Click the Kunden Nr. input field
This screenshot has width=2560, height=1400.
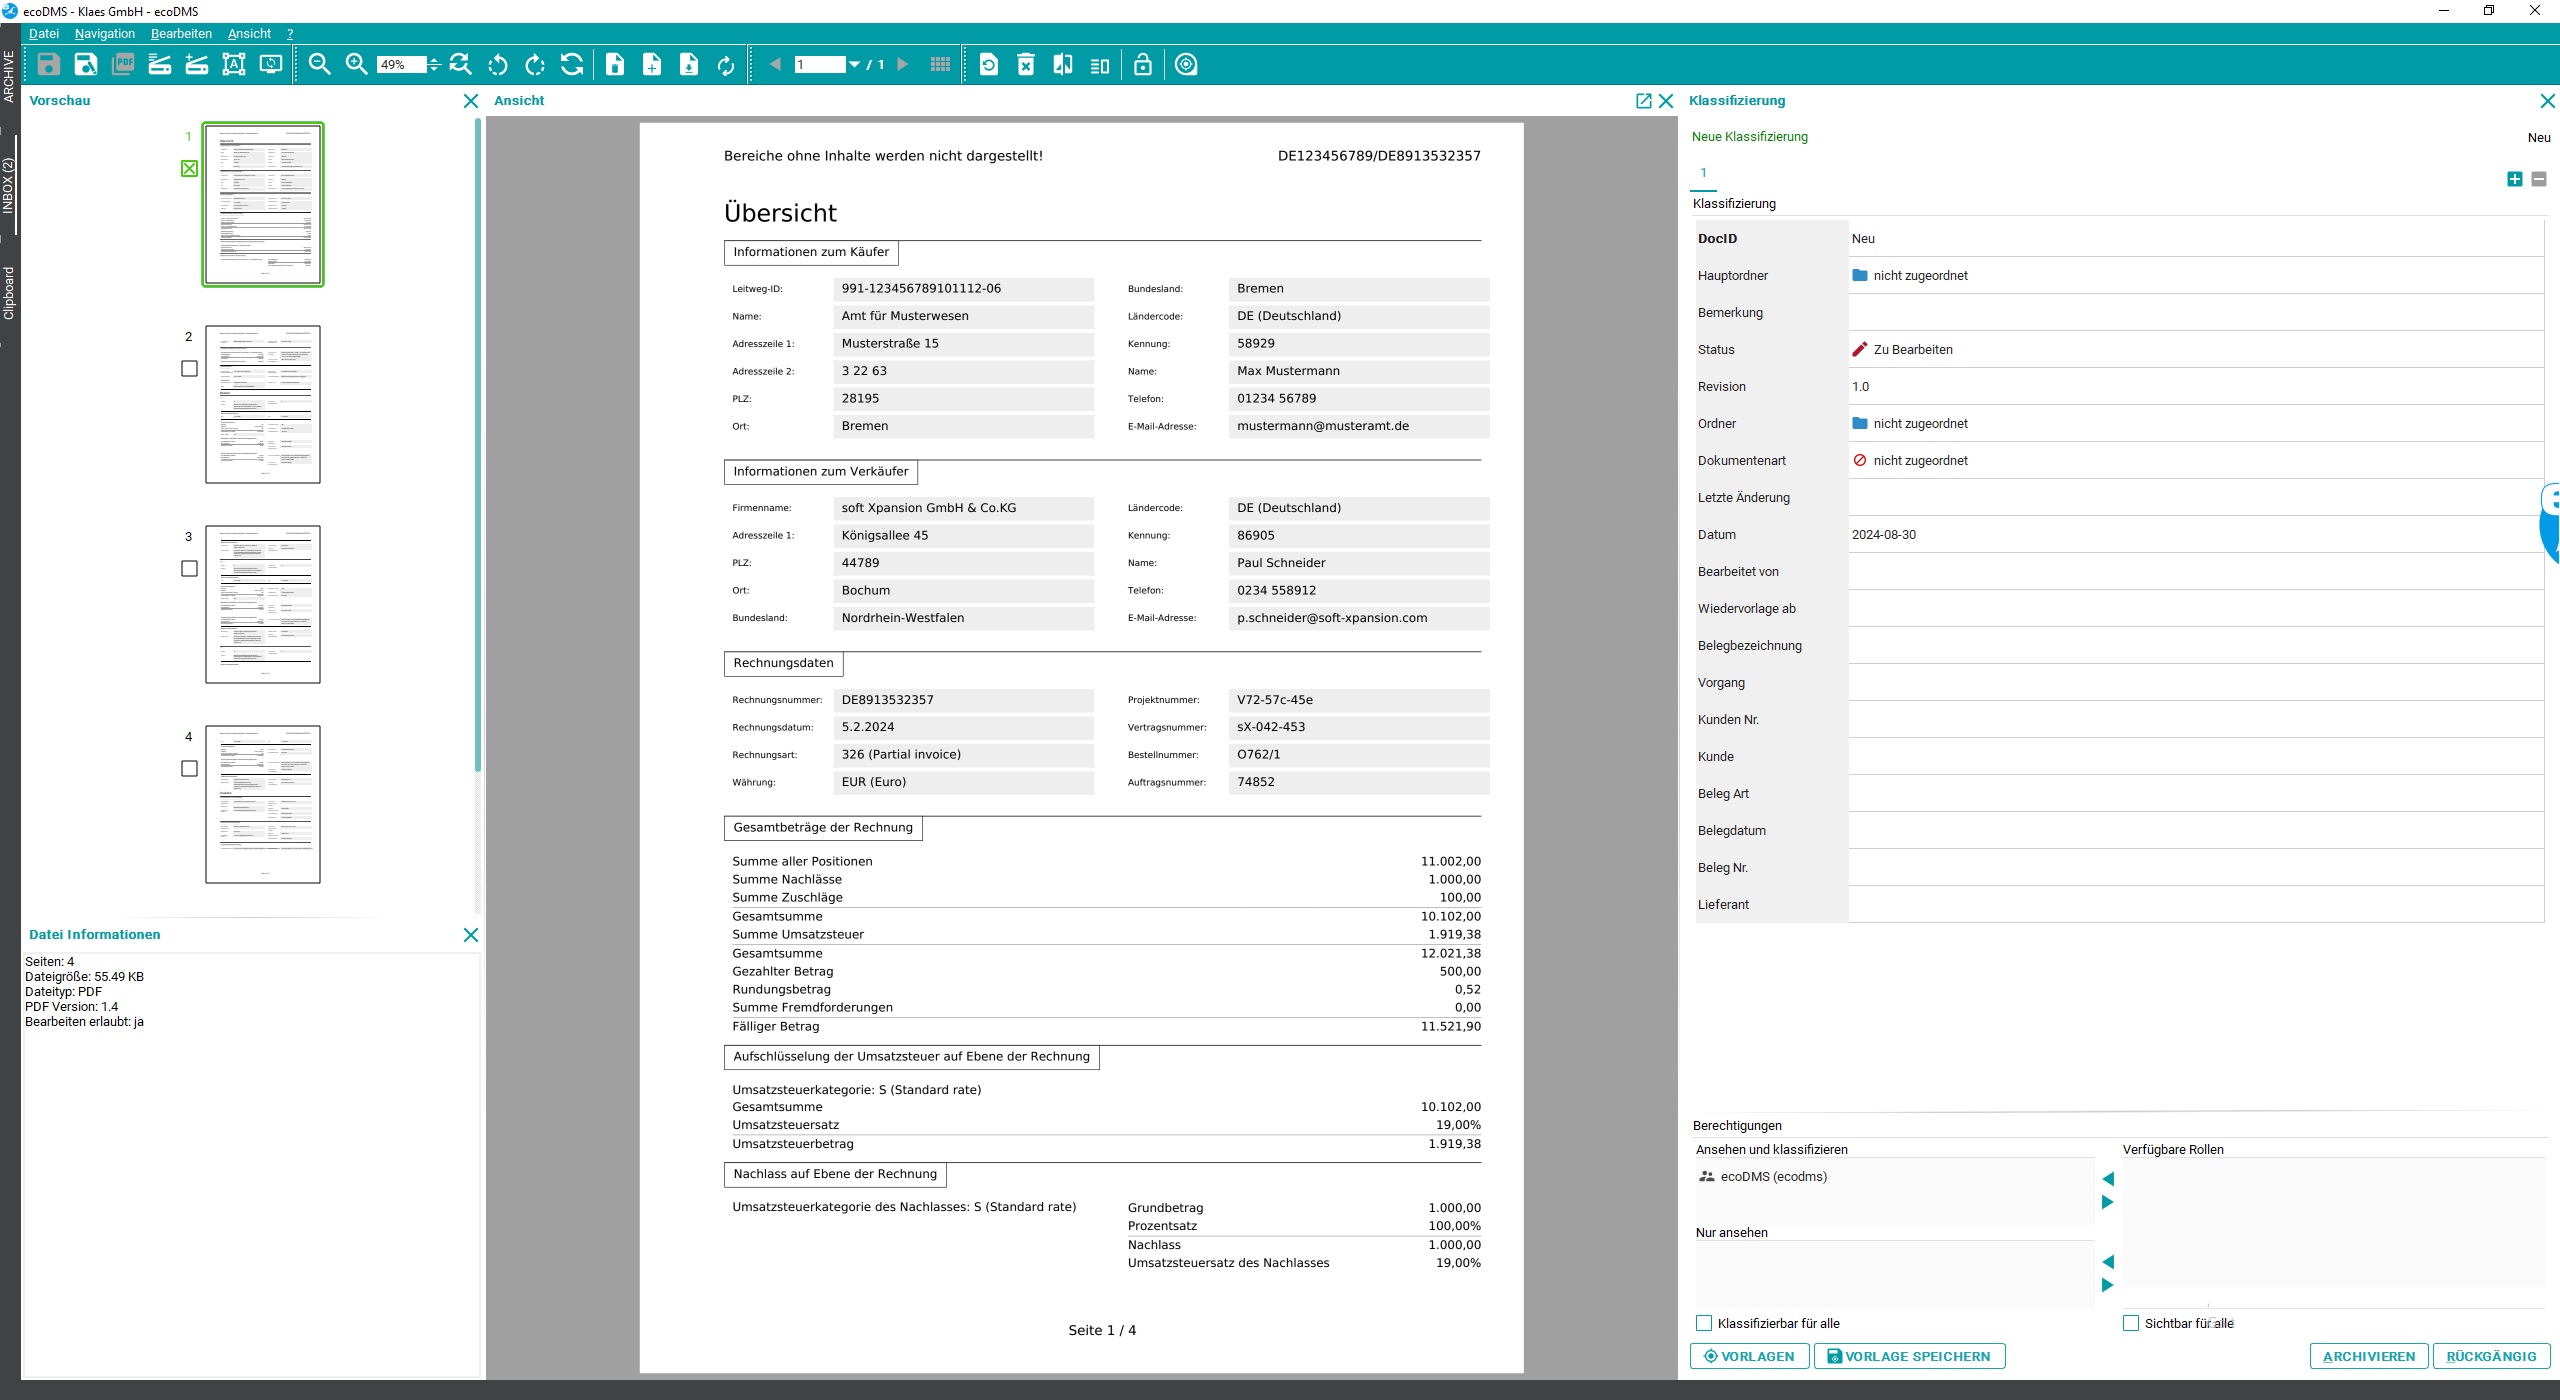tap(2195, 719)
